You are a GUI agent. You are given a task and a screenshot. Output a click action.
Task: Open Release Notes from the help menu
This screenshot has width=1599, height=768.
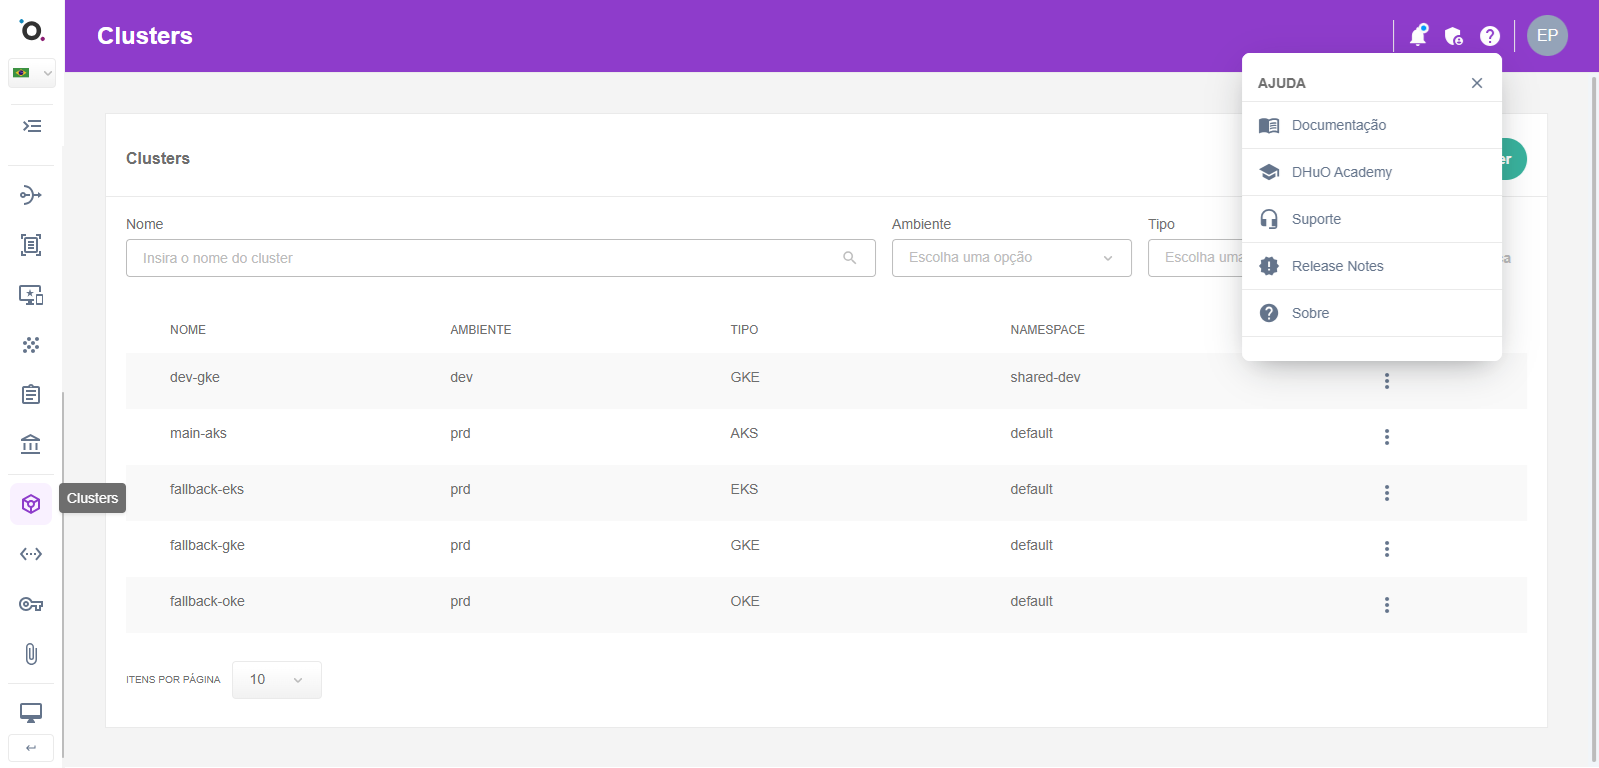coord(1372,266)
